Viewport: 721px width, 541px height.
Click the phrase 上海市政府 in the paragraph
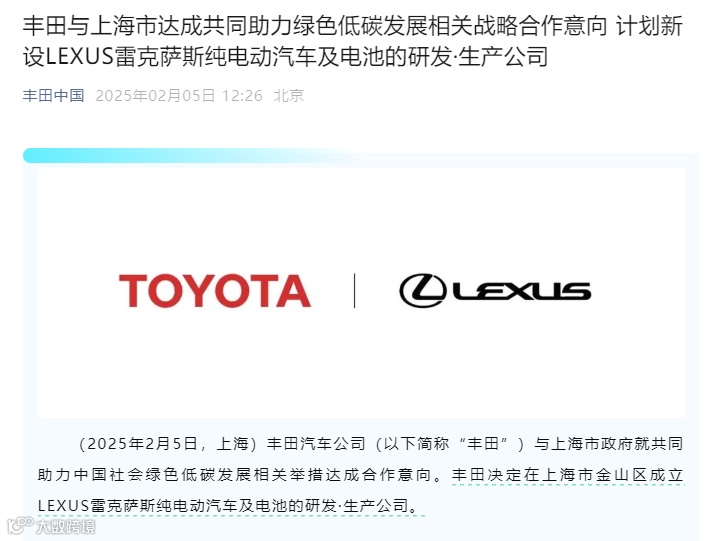tap(591, 444)
